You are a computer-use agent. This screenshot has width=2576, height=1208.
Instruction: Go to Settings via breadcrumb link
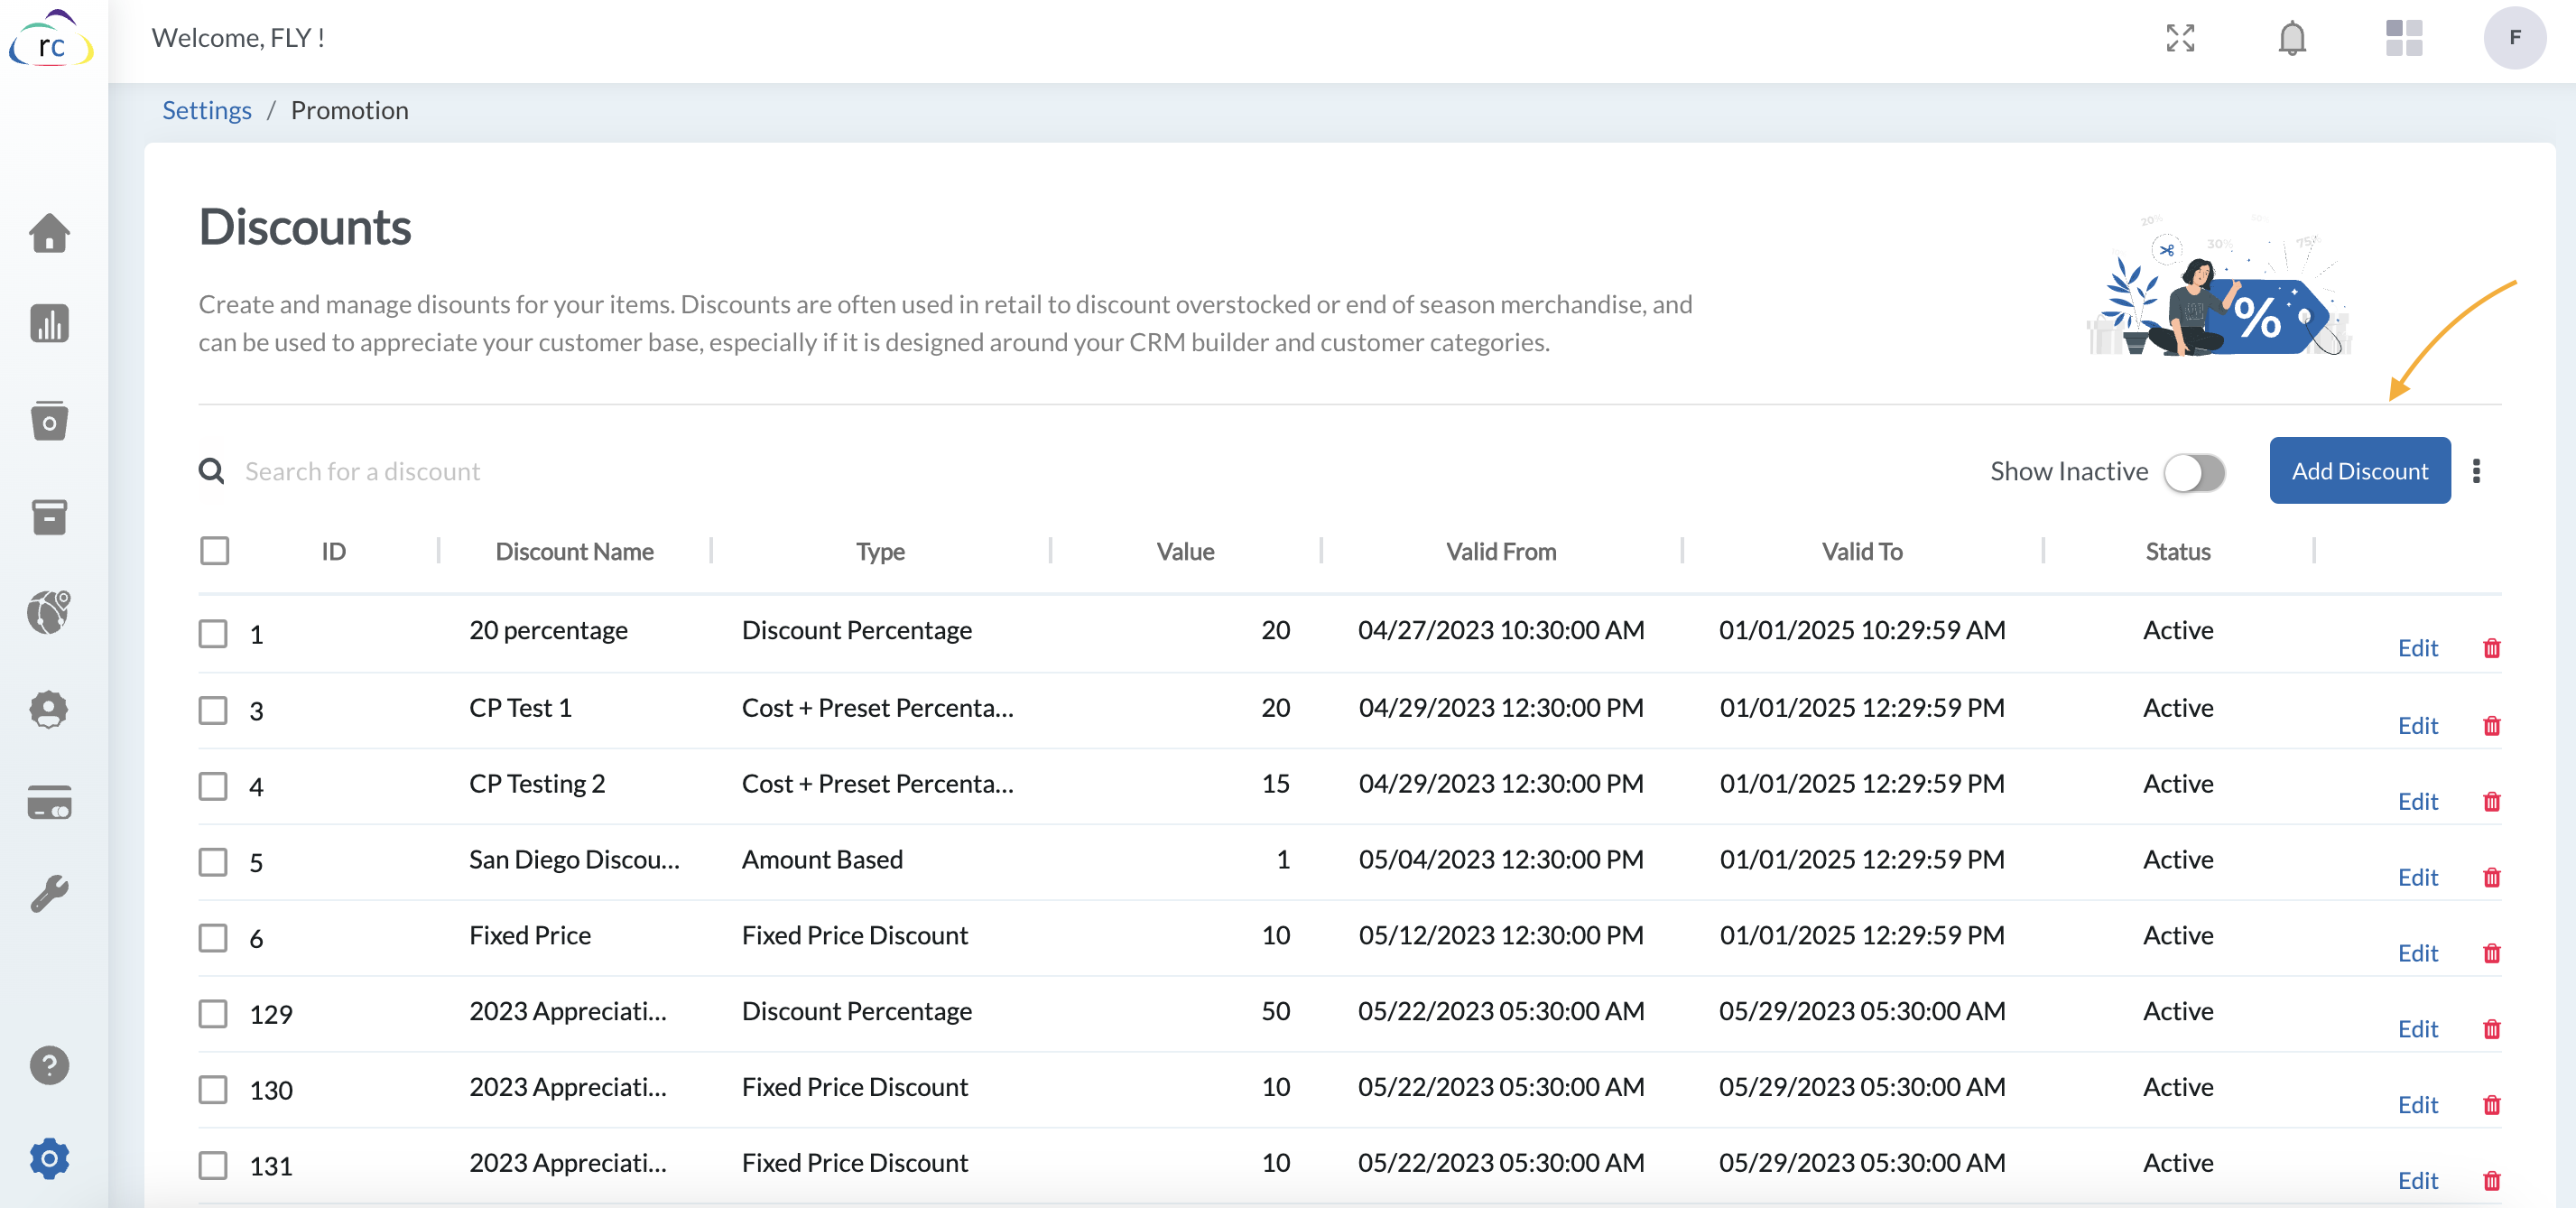point(207,110)
